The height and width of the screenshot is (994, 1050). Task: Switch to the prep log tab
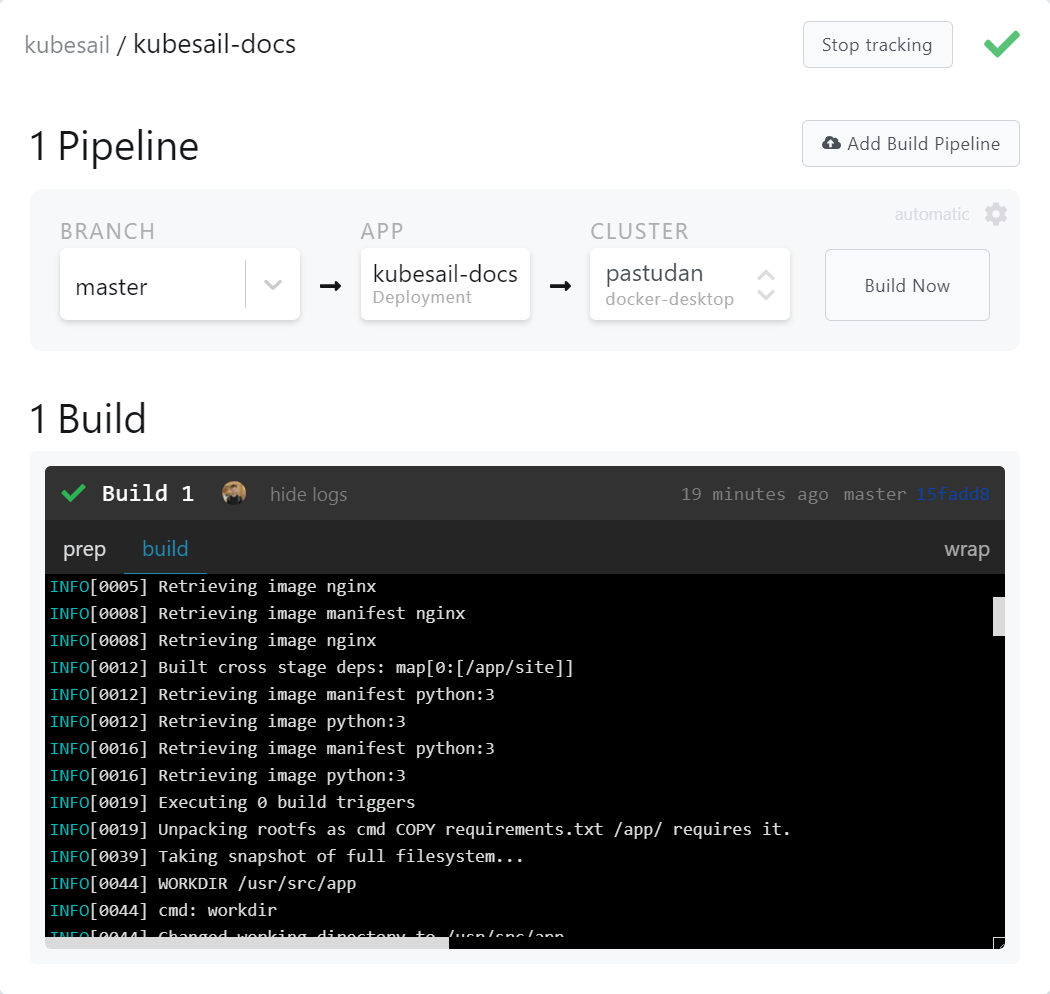pos(84,549)
